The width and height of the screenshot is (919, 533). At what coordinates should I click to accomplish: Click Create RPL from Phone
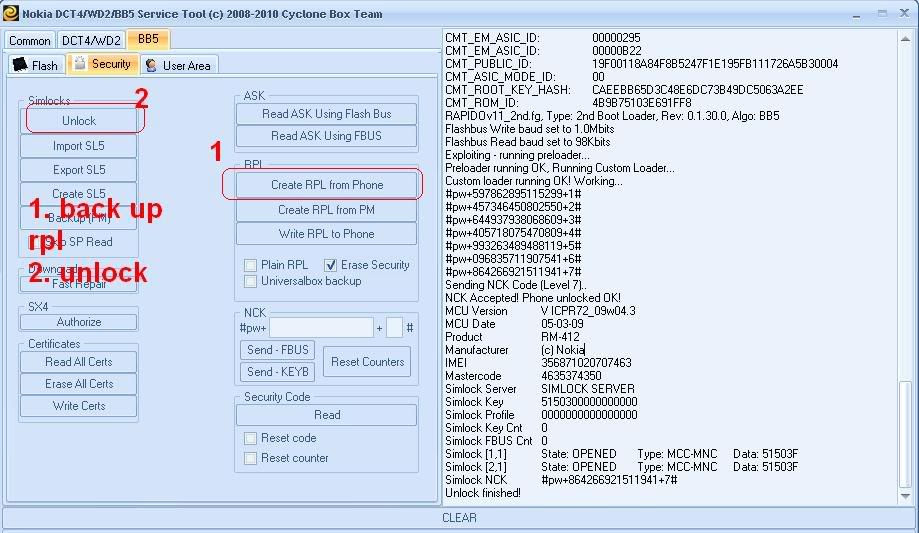326,185
